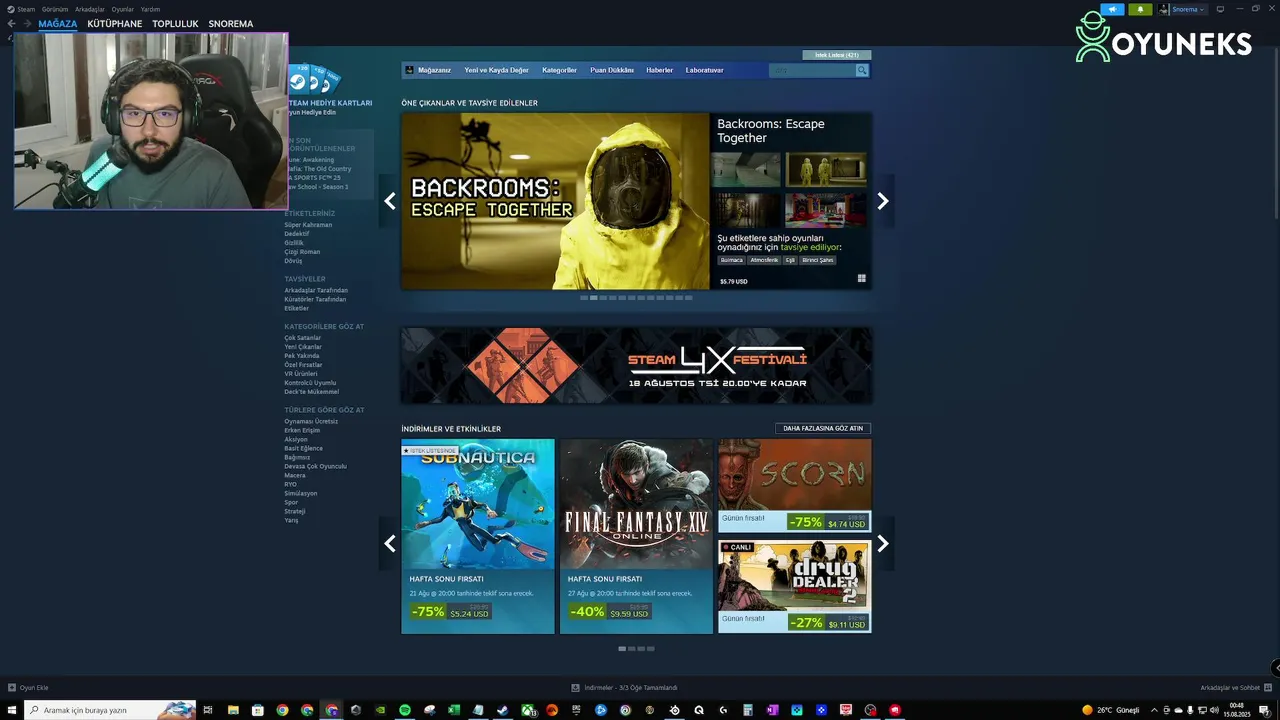Open the downloads status icon at bottom

click(x=575, y=688)
